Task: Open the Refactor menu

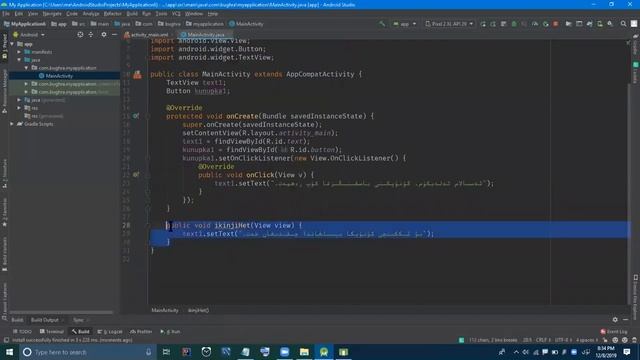Action: coord(112,13)
